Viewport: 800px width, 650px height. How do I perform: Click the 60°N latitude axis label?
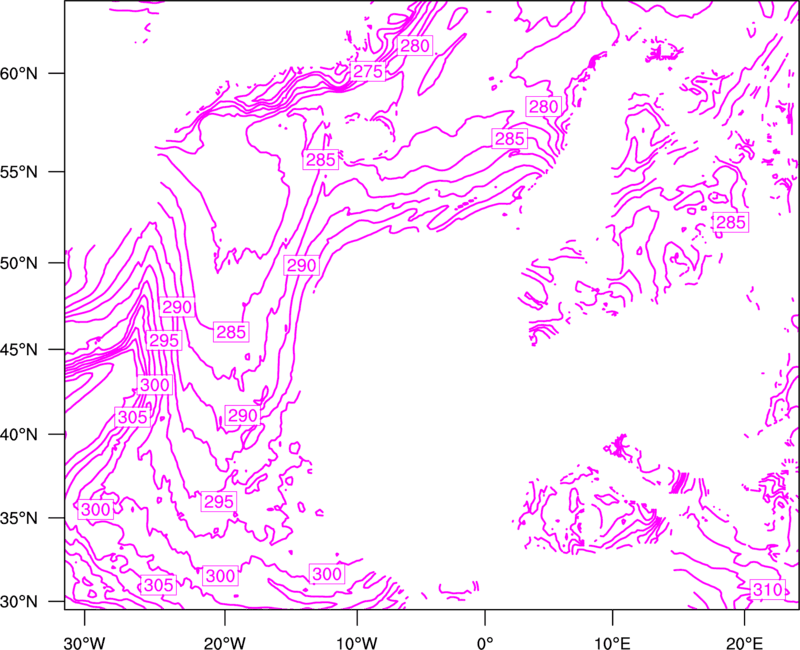[x=19, y=73]
